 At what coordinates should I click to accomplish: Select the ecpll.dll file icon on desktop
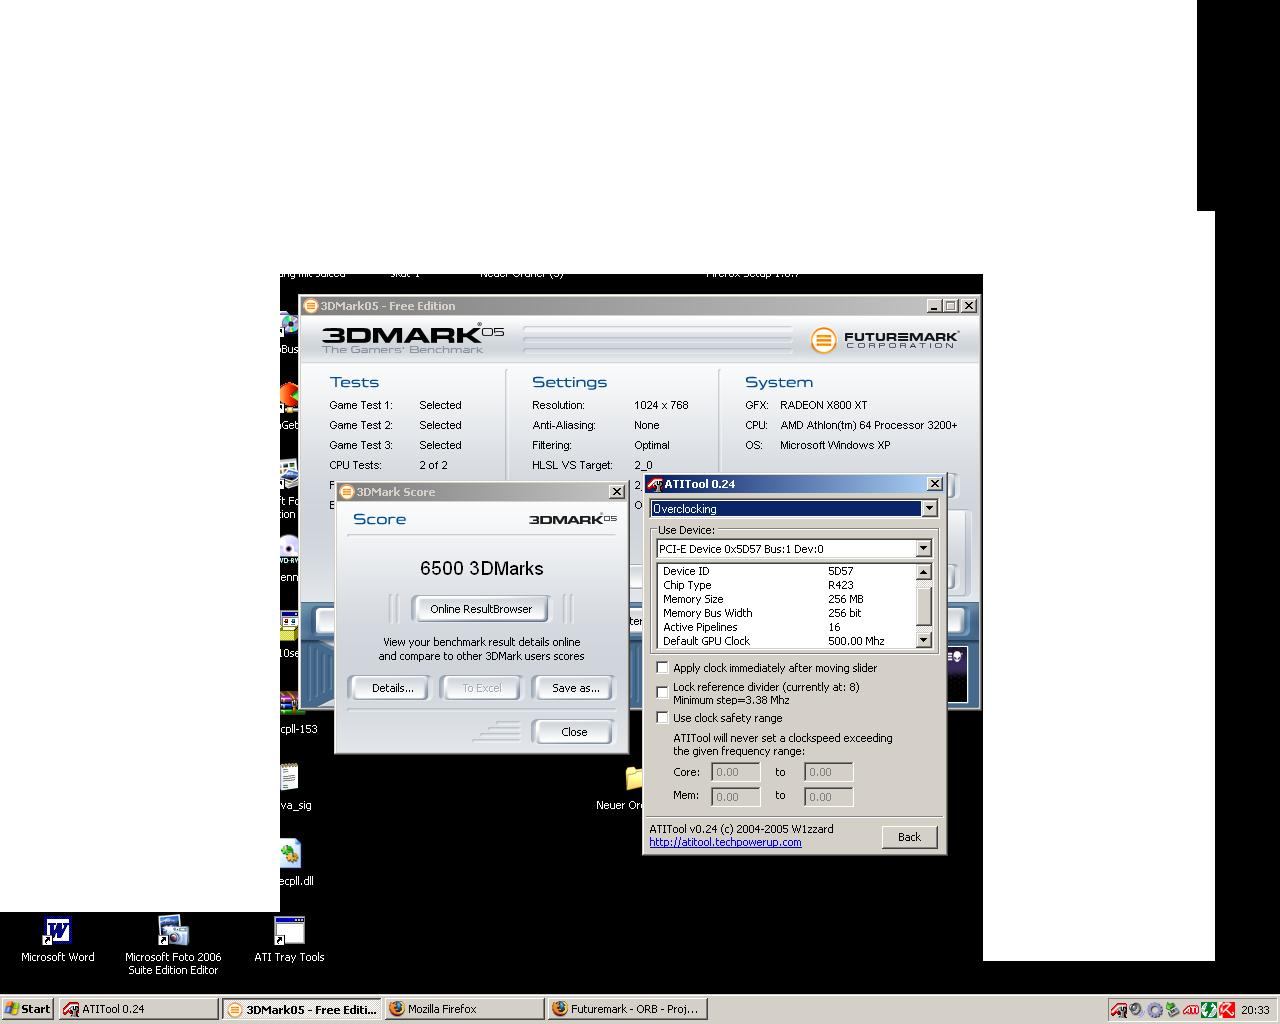[290, 855]
